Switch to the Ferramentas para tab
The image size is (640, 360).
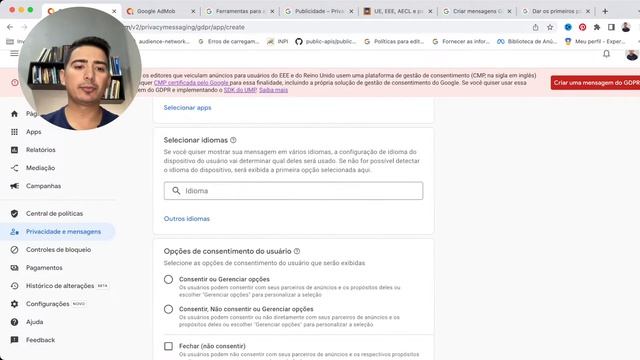pyautogui.click(x=240, y=11)
